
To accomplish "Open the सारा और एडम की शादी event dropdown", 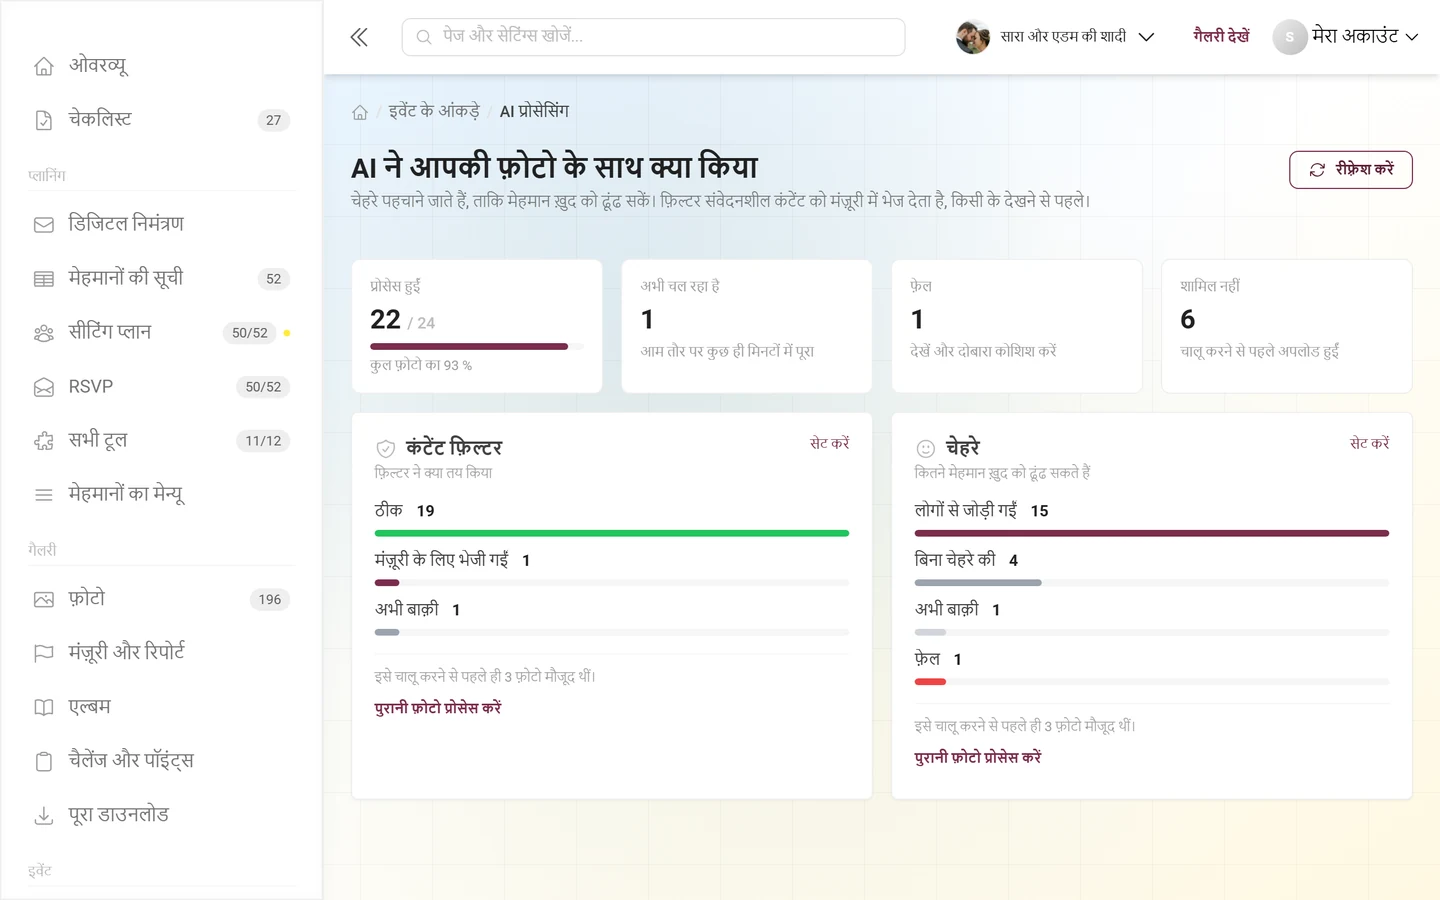I will click(x=1056, y=37).
